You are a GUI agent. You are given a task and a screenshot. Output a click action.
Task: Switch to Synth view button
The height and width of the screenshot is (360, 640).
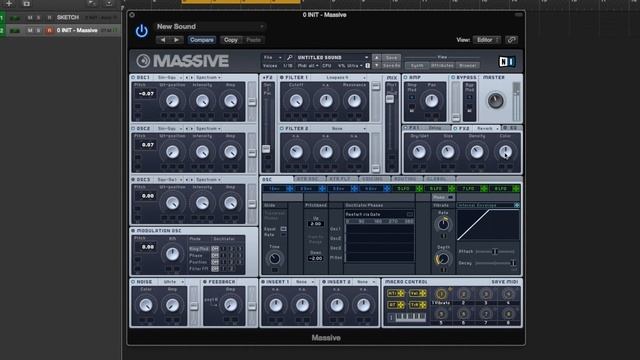pos(417,65)
